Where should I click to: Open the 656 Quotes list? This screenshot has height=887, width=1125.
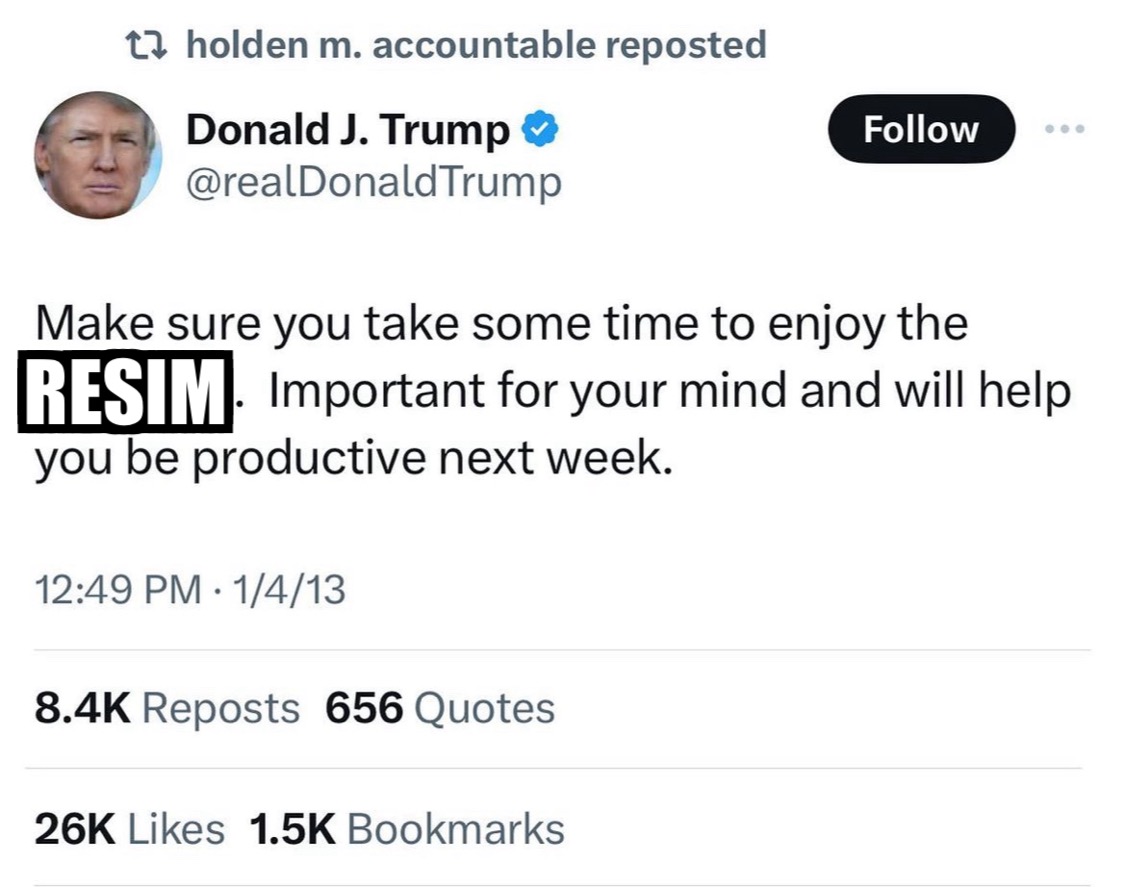440,708
